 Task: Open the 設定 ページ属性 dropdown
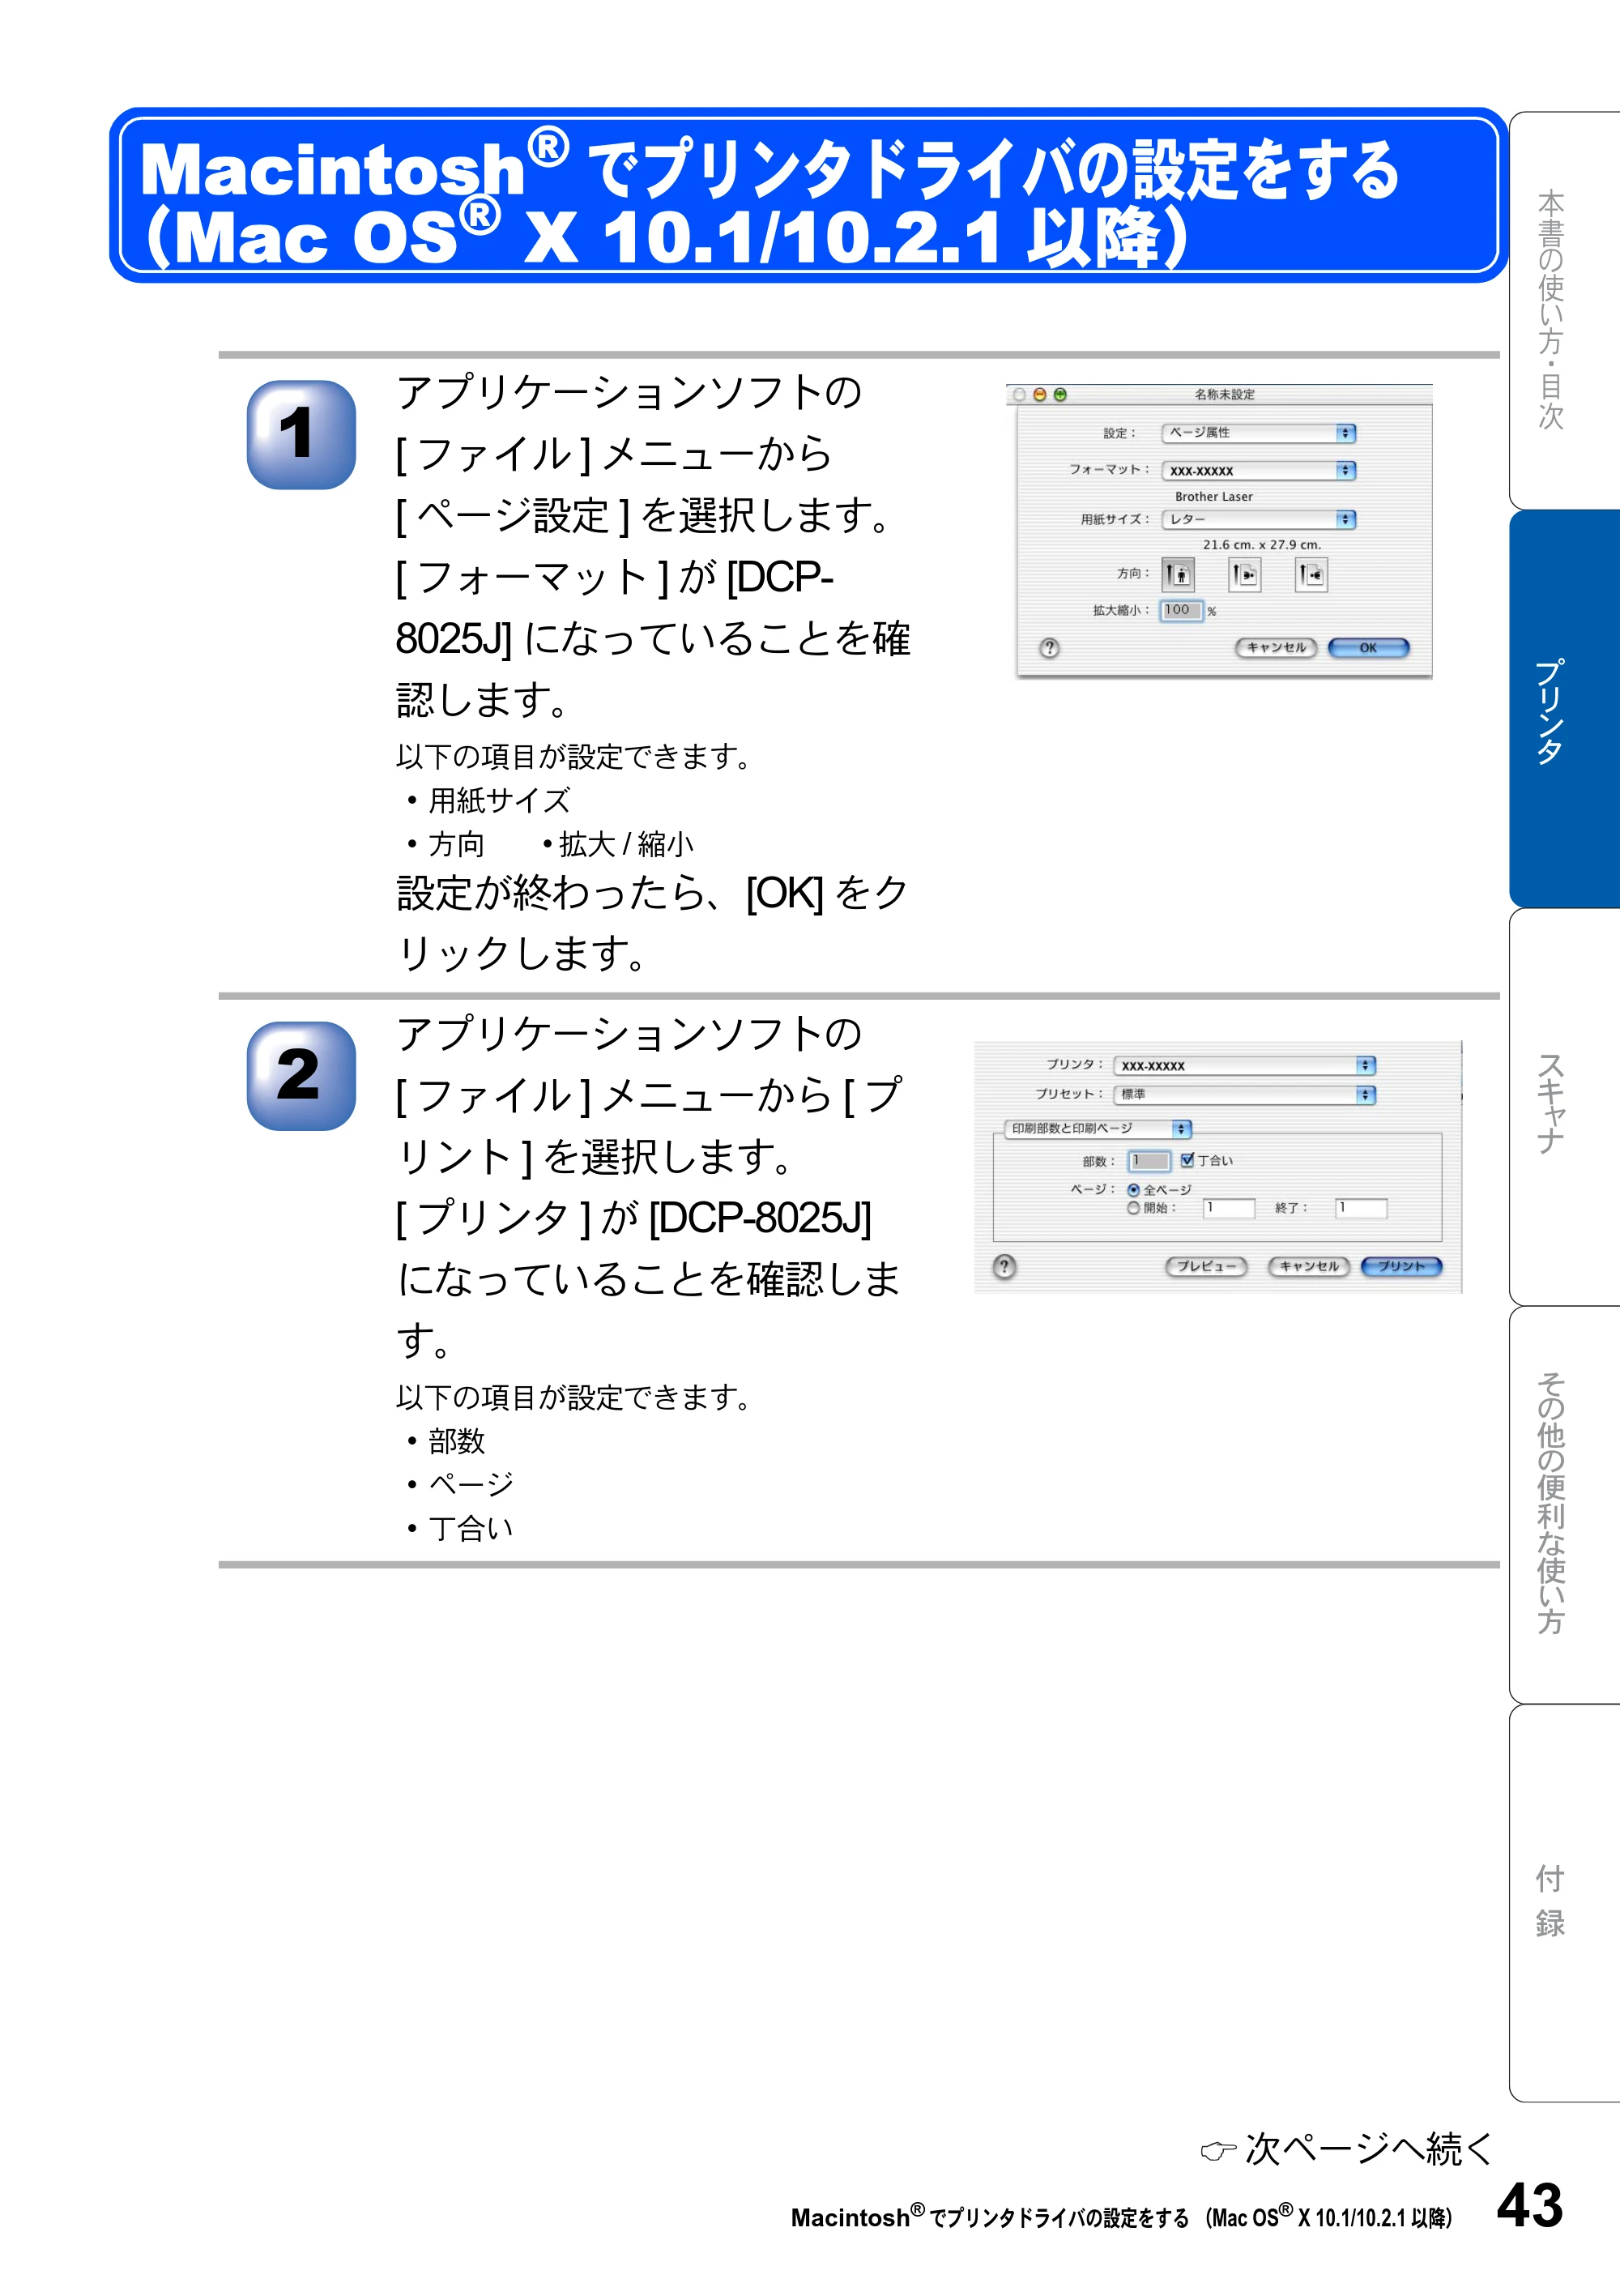(x=1258, y=433)
